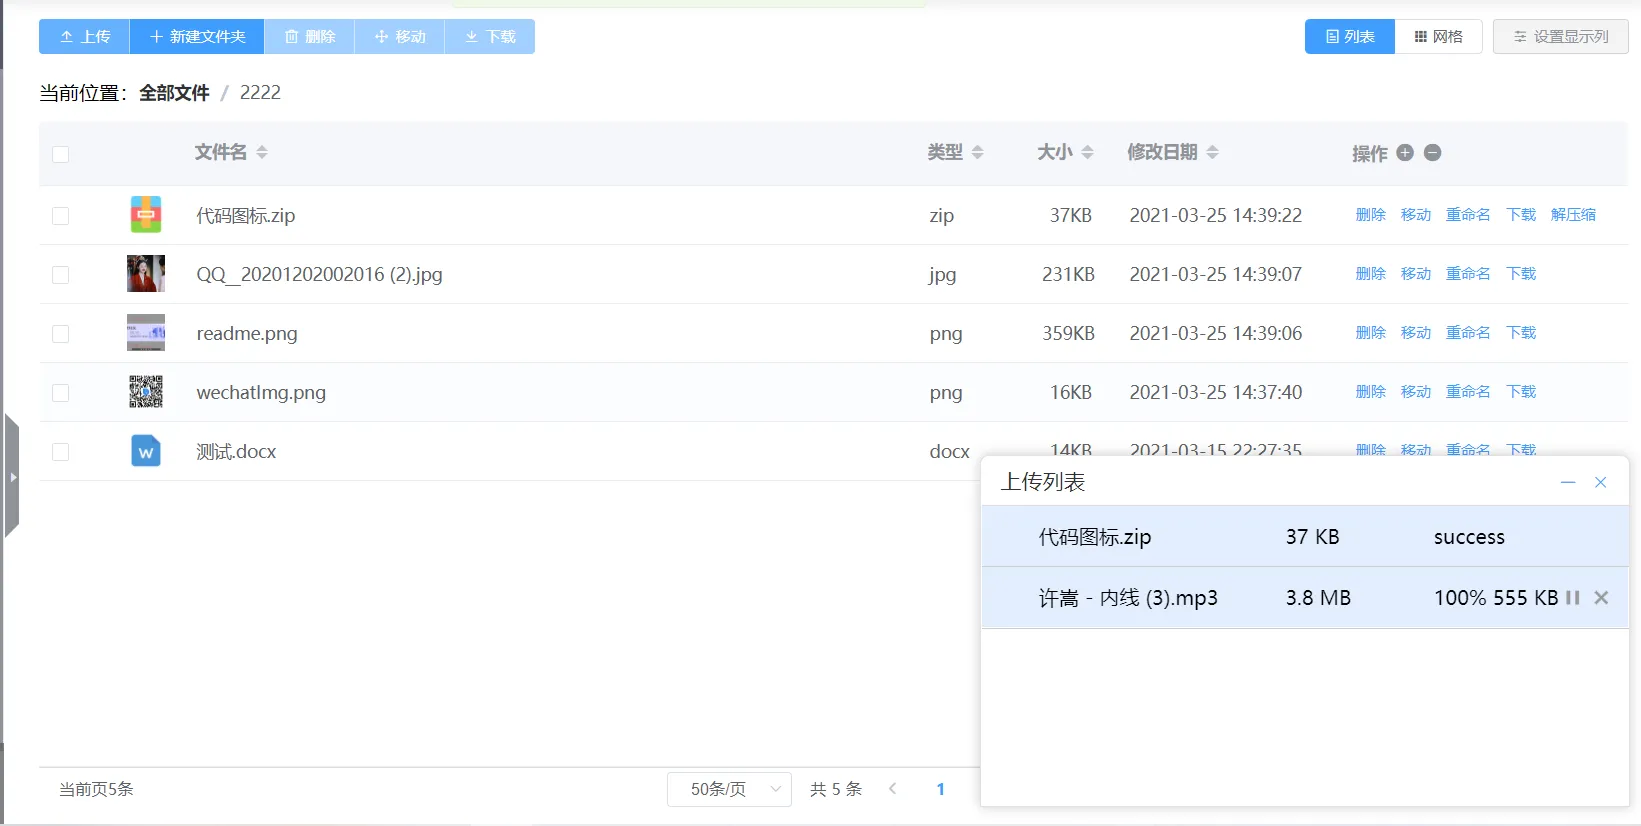Image resolution: width=1641 pixels, height=826 pixels.
Task: Create a folder with 新建文件夹
Action: [197, 36]
